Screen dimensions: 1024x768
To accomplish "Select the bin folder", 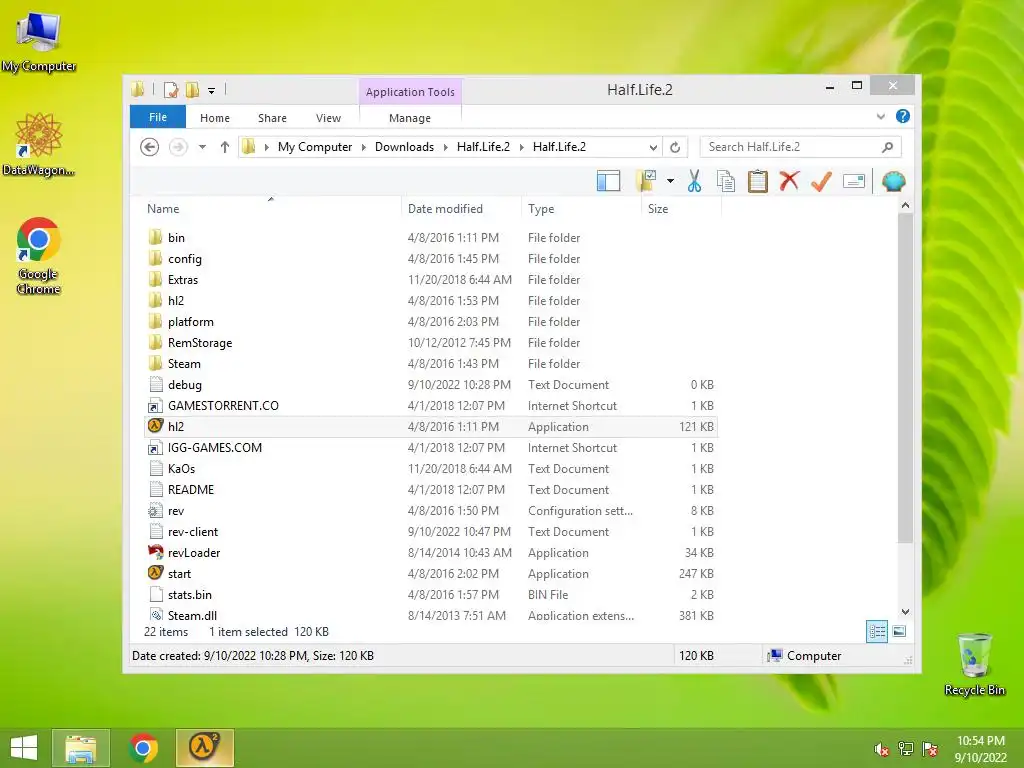I will 430,238.
